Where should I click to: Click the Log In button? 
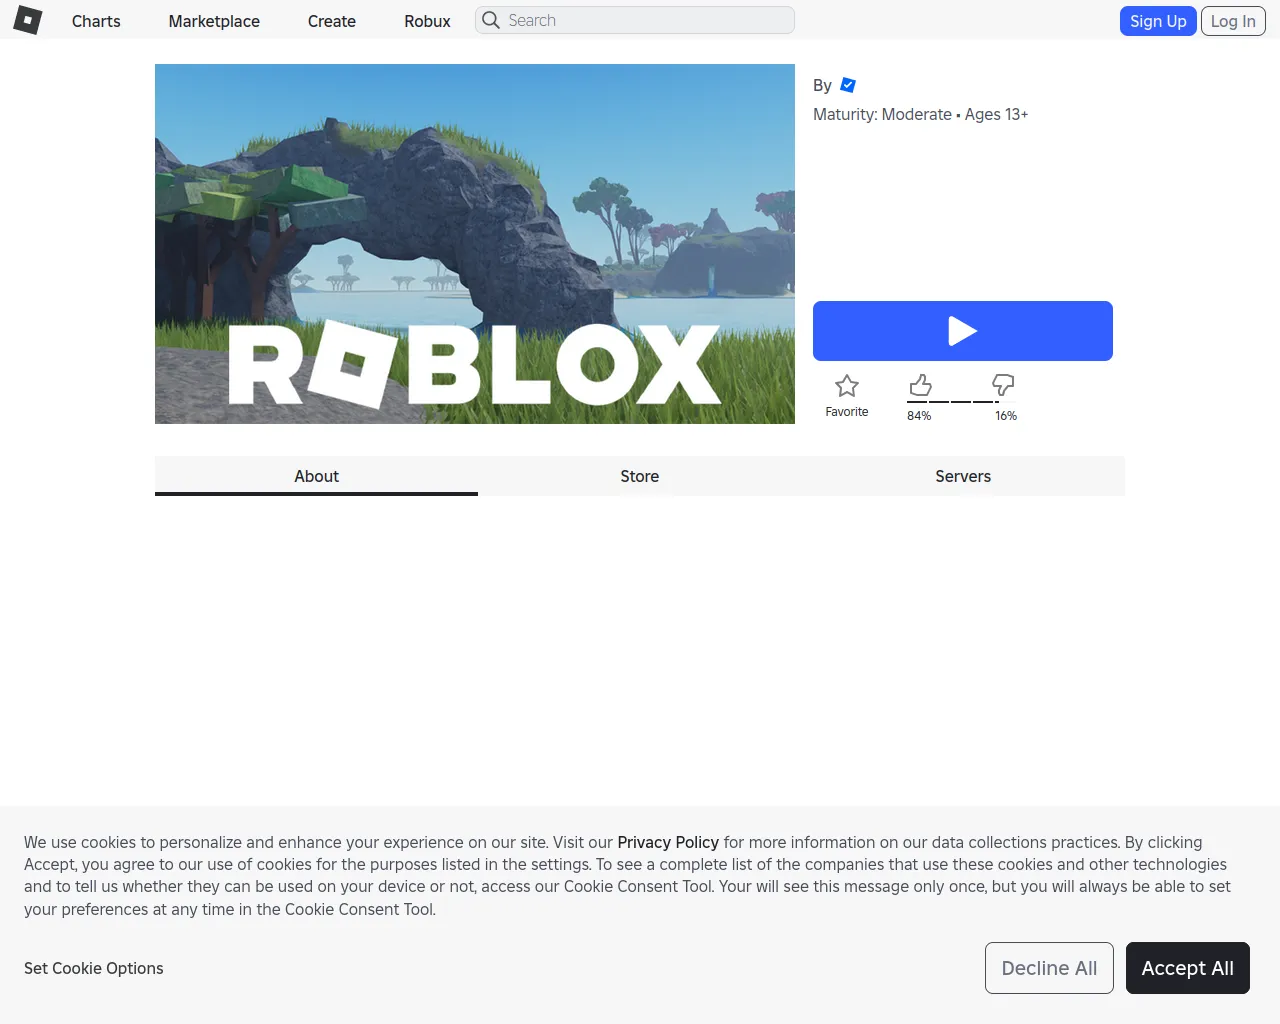tap(1233, 21)
